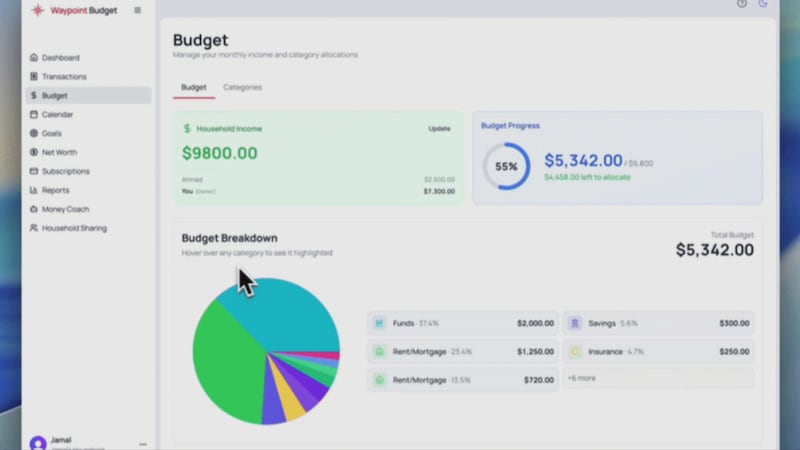Click the 55% budget progress ring

pyautogui.click(x=506, y=166)
